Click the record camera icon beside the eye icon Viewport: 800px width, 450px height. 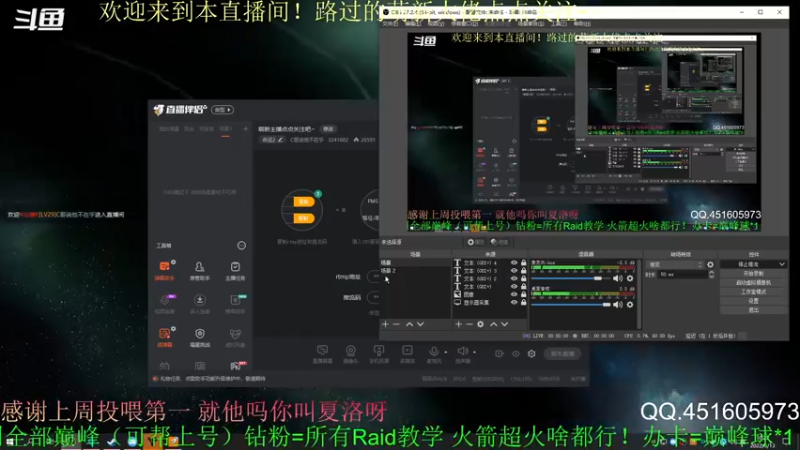click(499, 354)
